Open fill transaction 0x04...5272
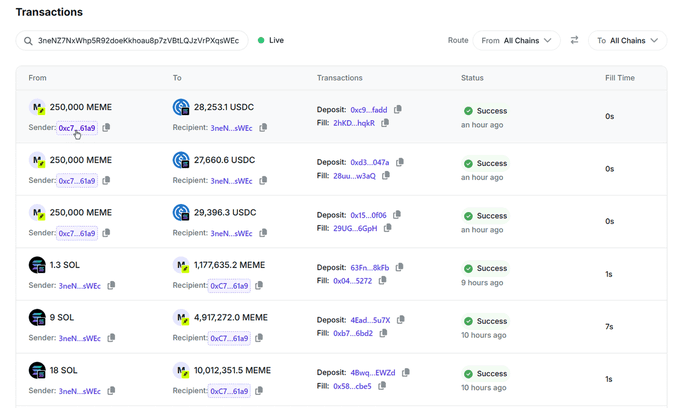 pyautogui.click(x=352, y=281)
